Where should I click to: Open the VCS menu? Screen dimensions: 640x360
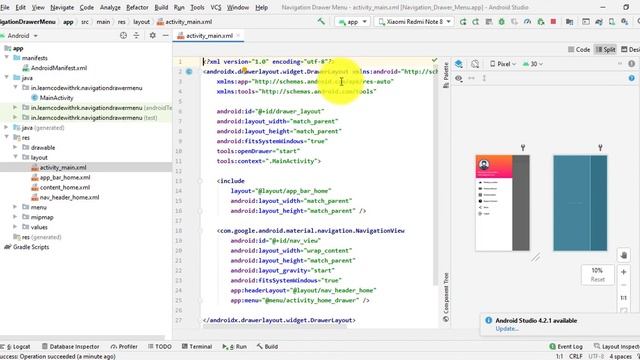pos(216,7)
